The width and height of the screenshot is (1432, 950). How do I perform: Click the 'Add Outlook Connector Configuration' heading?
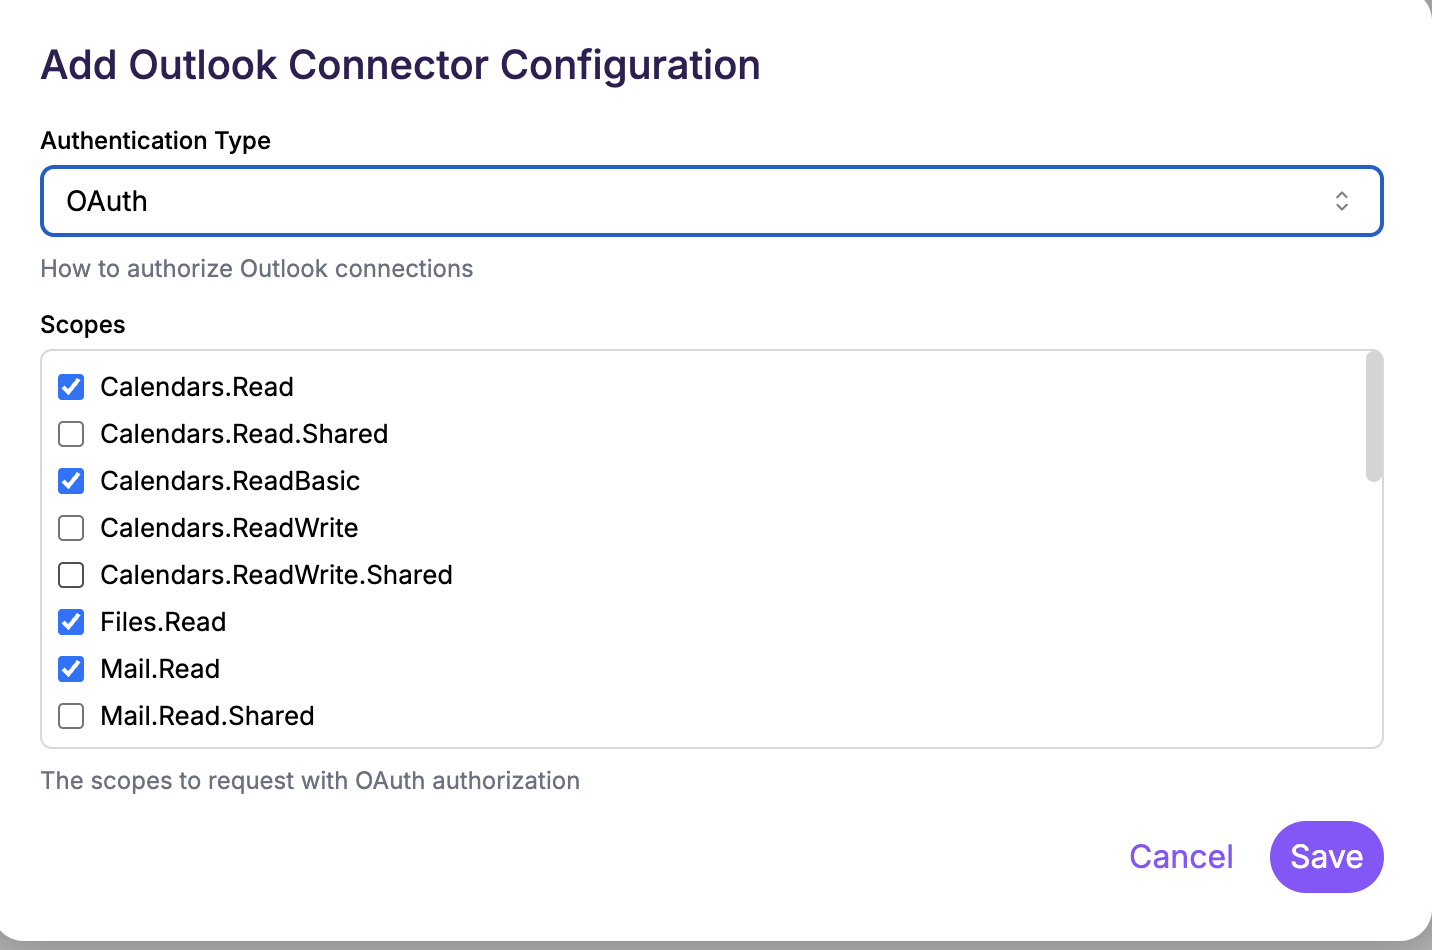(400, 65)
